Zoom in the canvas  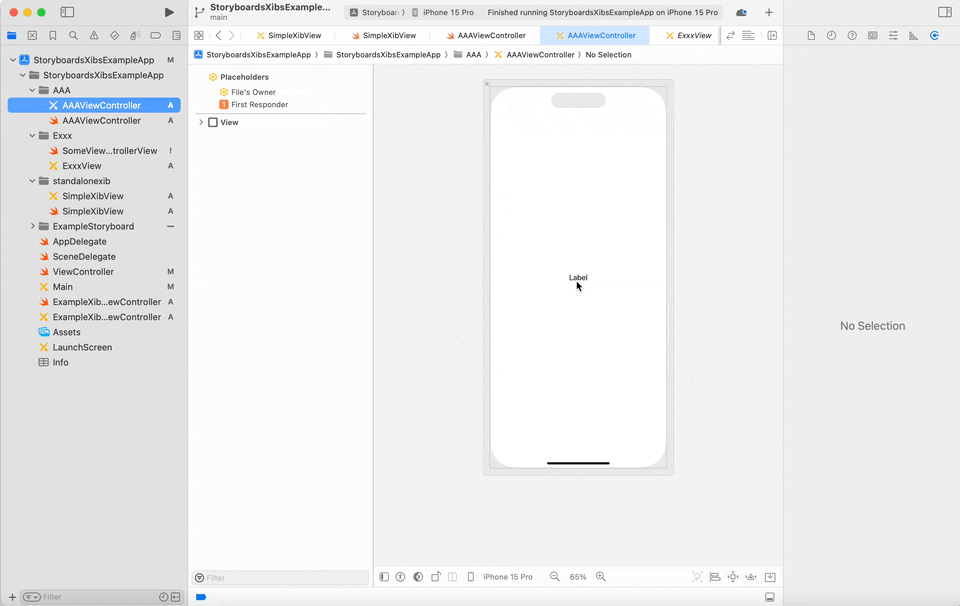tap(601, 577)
